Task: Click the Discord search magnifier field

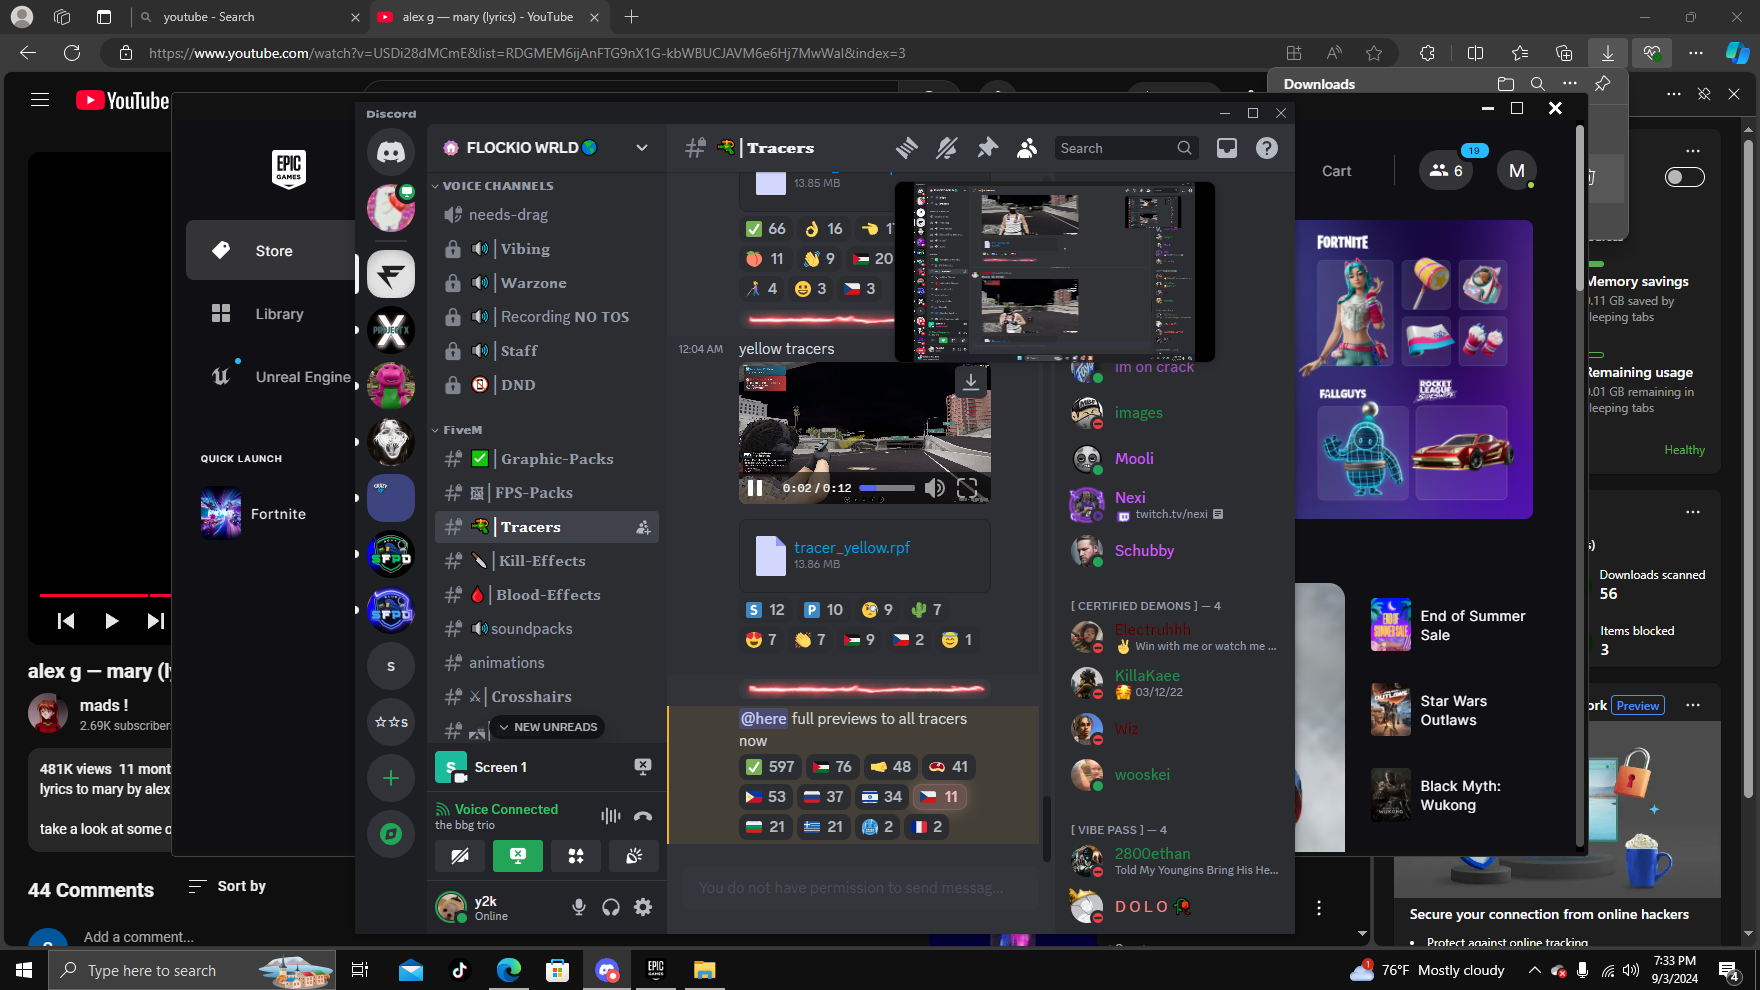Action: click(1126, 148)
